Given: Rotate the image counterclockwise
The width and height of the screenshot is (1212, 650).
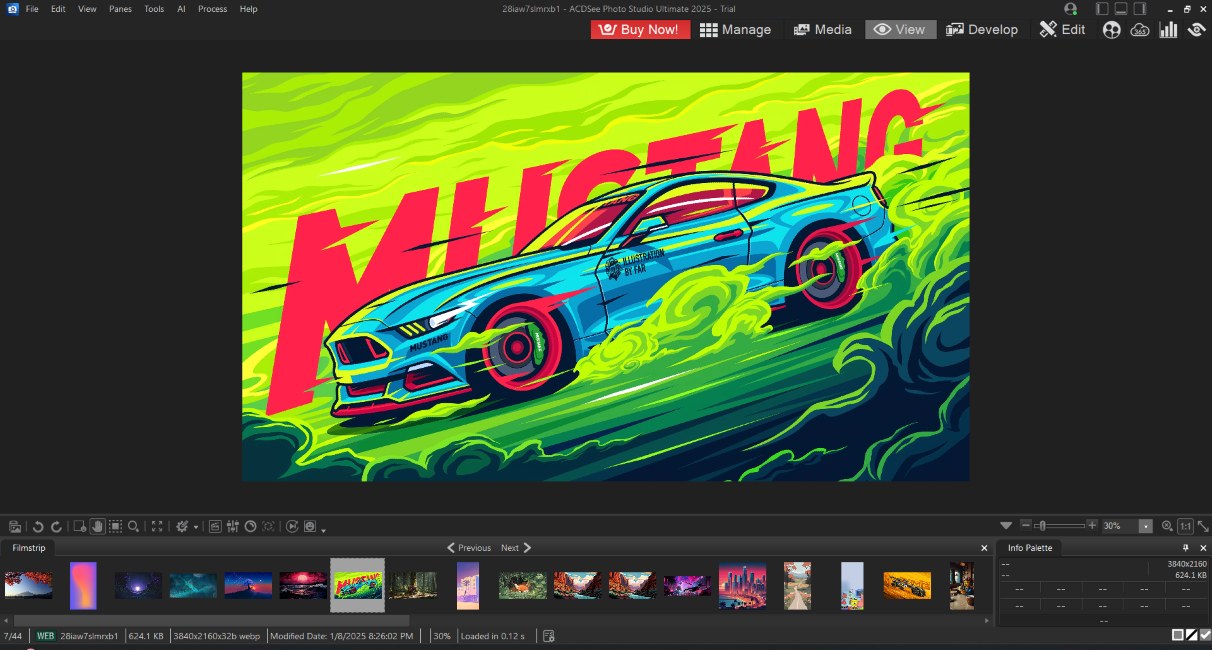Looking at the screenshot, I should (38, 527).
